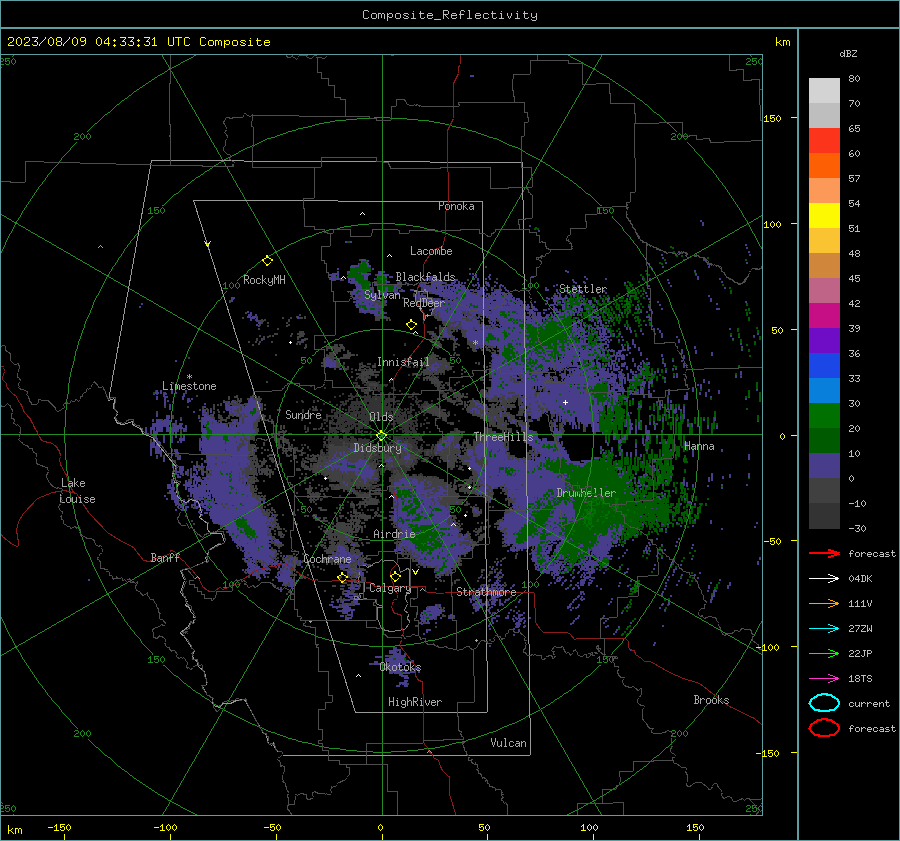This screenshot has width=900, height=841.
Task: Click the Limestone label on the map
Action: pyautogui.click(x=189, y=386)
